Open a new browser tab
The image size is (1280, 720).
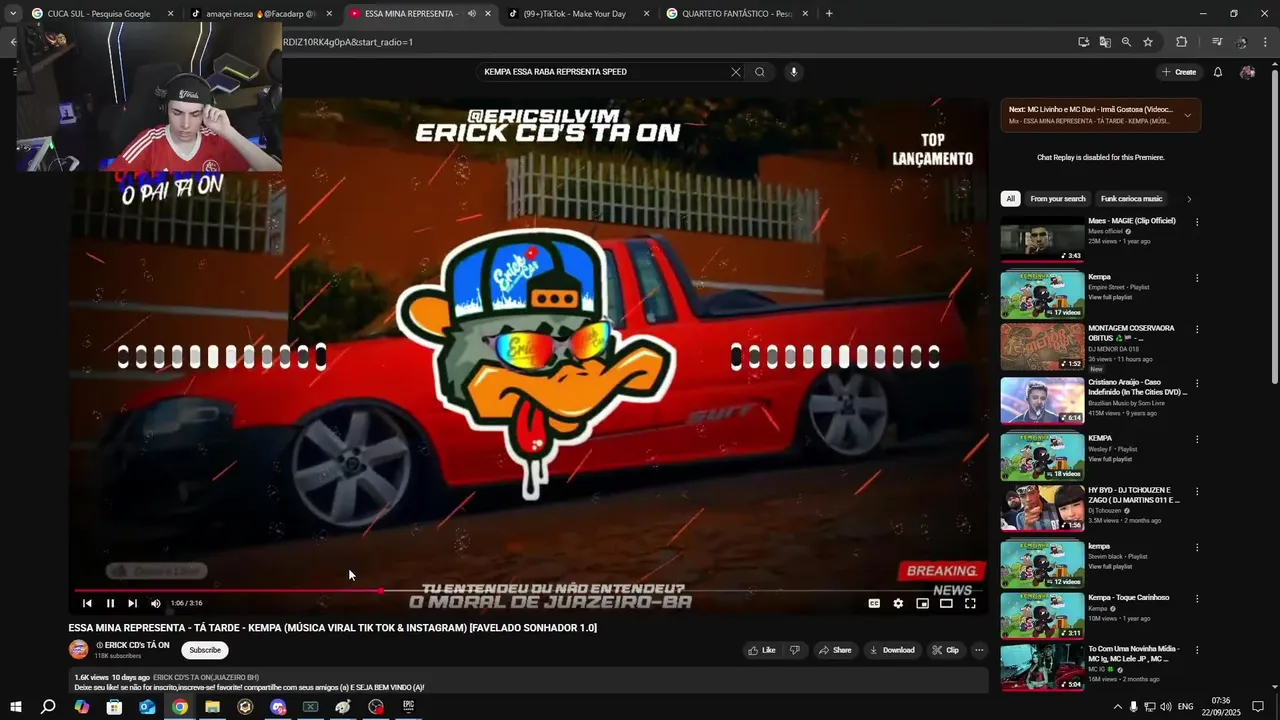coord(829,14)
